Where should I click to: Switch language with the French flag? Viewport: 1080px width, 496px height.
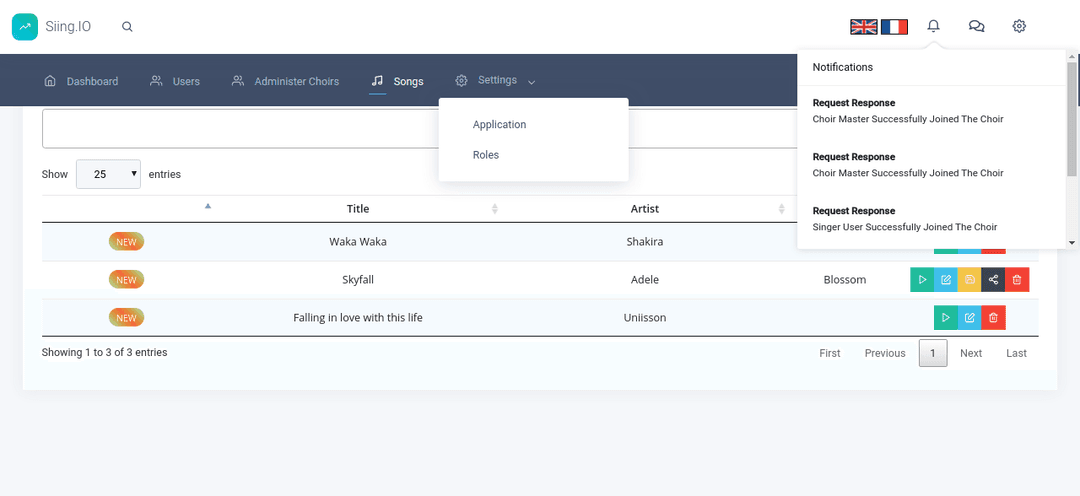pos(894,27)
